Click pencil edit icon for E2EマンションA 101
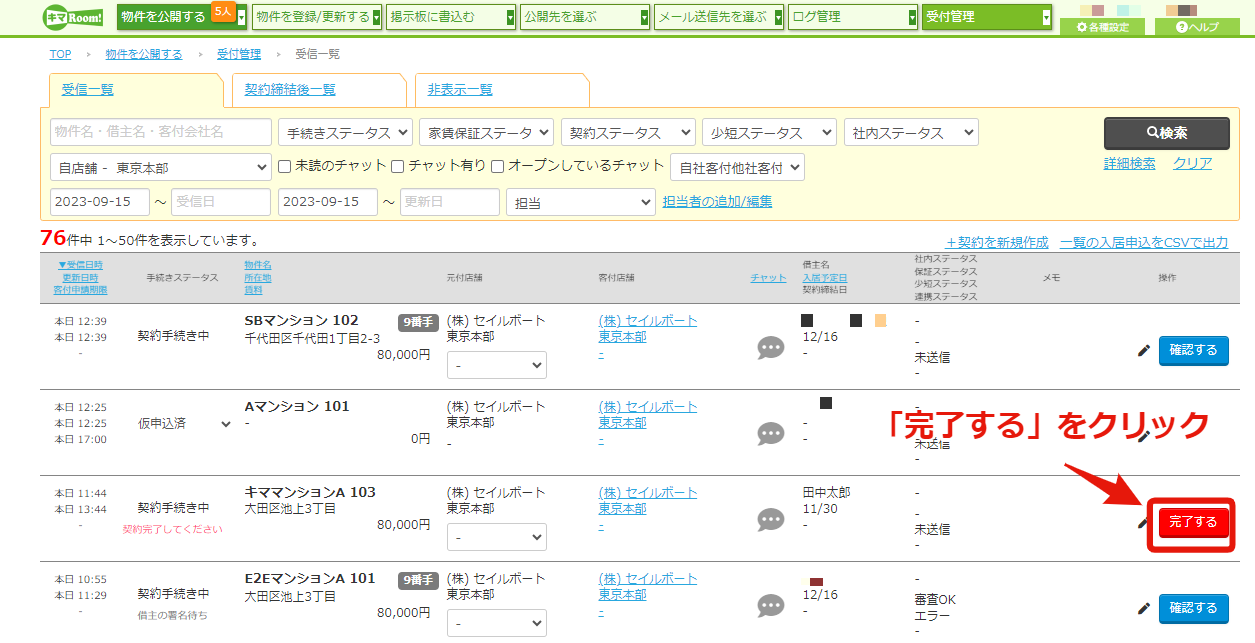The image size is (1255, 643). [x=1144, y=608]
